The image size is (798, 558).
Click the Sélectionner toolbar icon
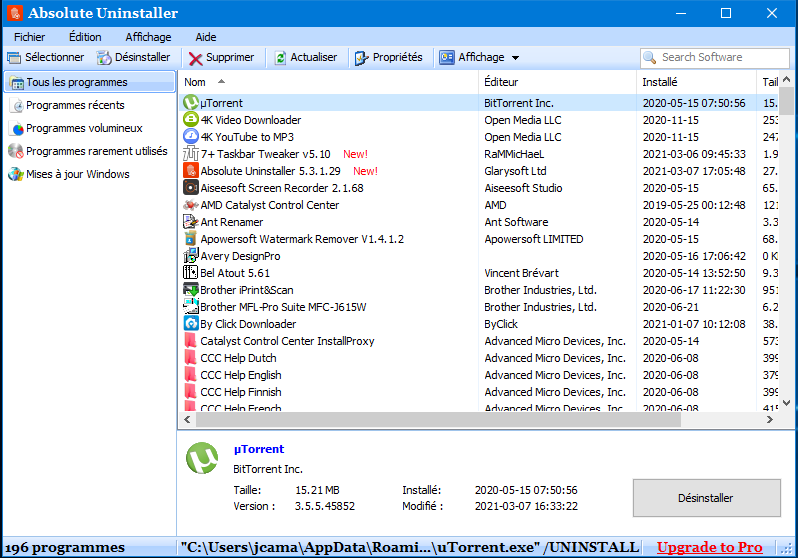[x=15, y=58]
